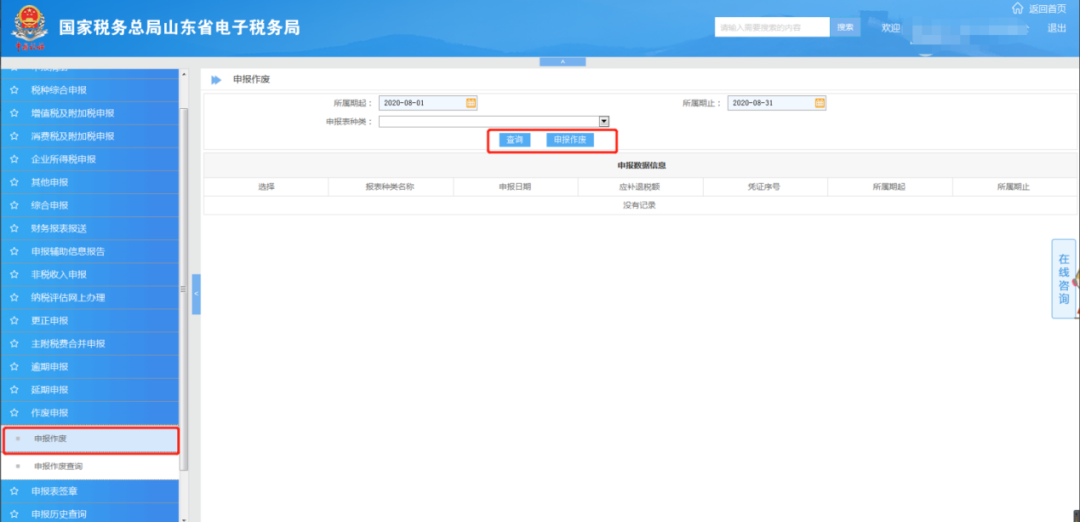1080x522 pixels.
Task: Focus the header search input box
Action: pyautogui.click(x=771, y=28)
